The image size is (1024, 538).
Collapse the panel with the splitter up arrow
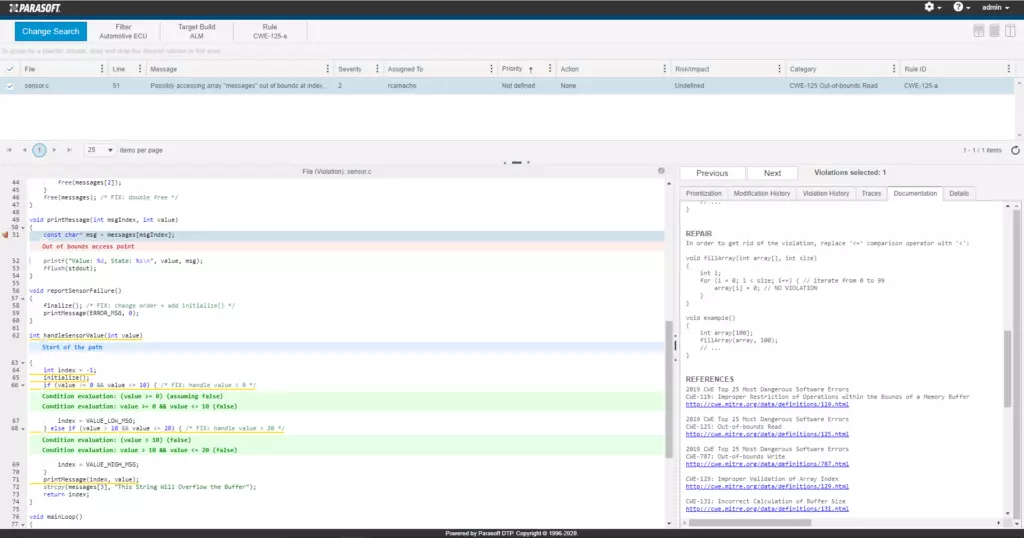505,162
